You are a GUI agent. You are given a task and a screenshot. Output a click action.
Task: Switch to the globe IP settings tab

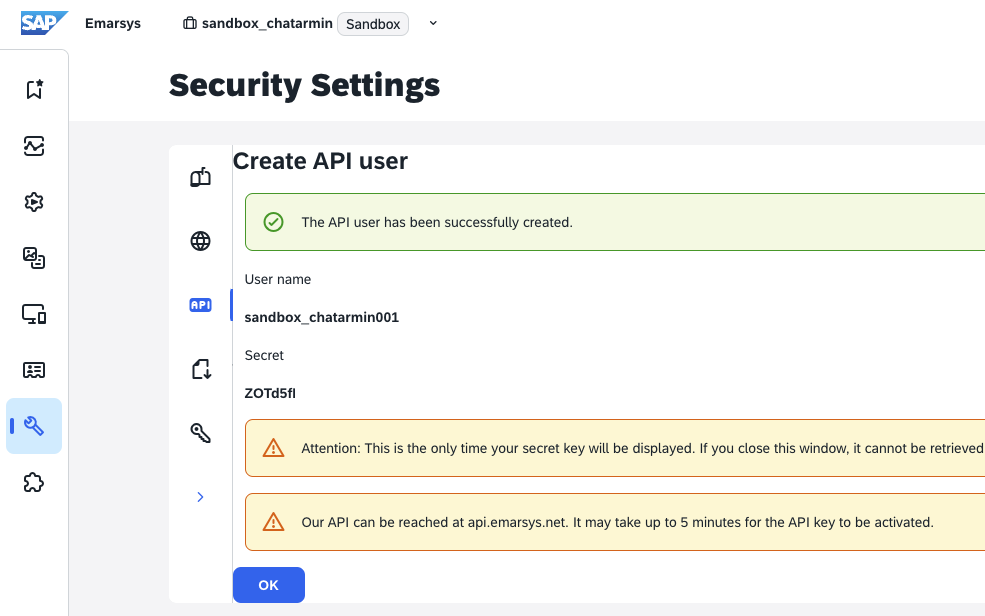click(200, 241)
